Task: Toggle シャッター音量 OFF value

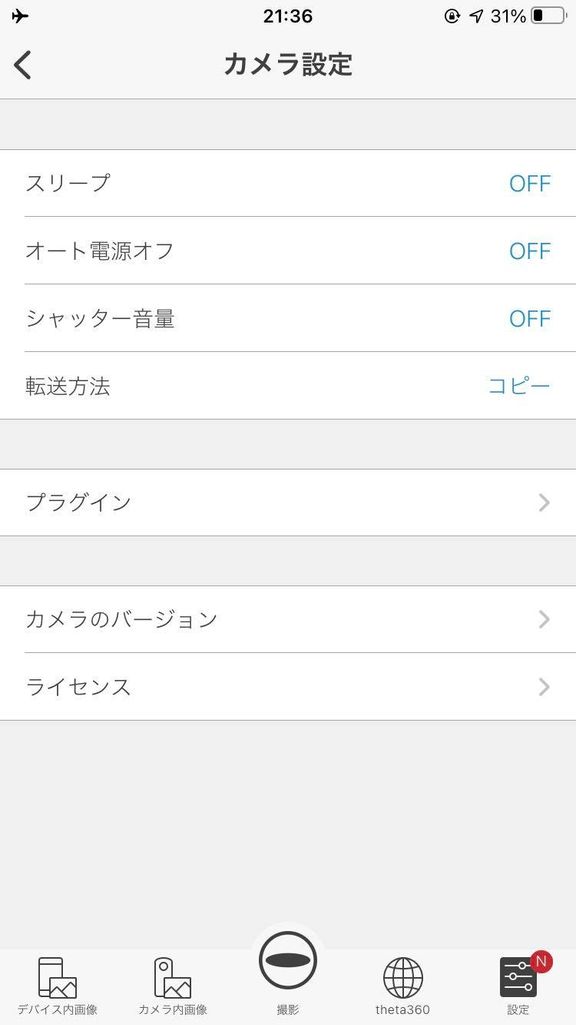Action: 530,319
